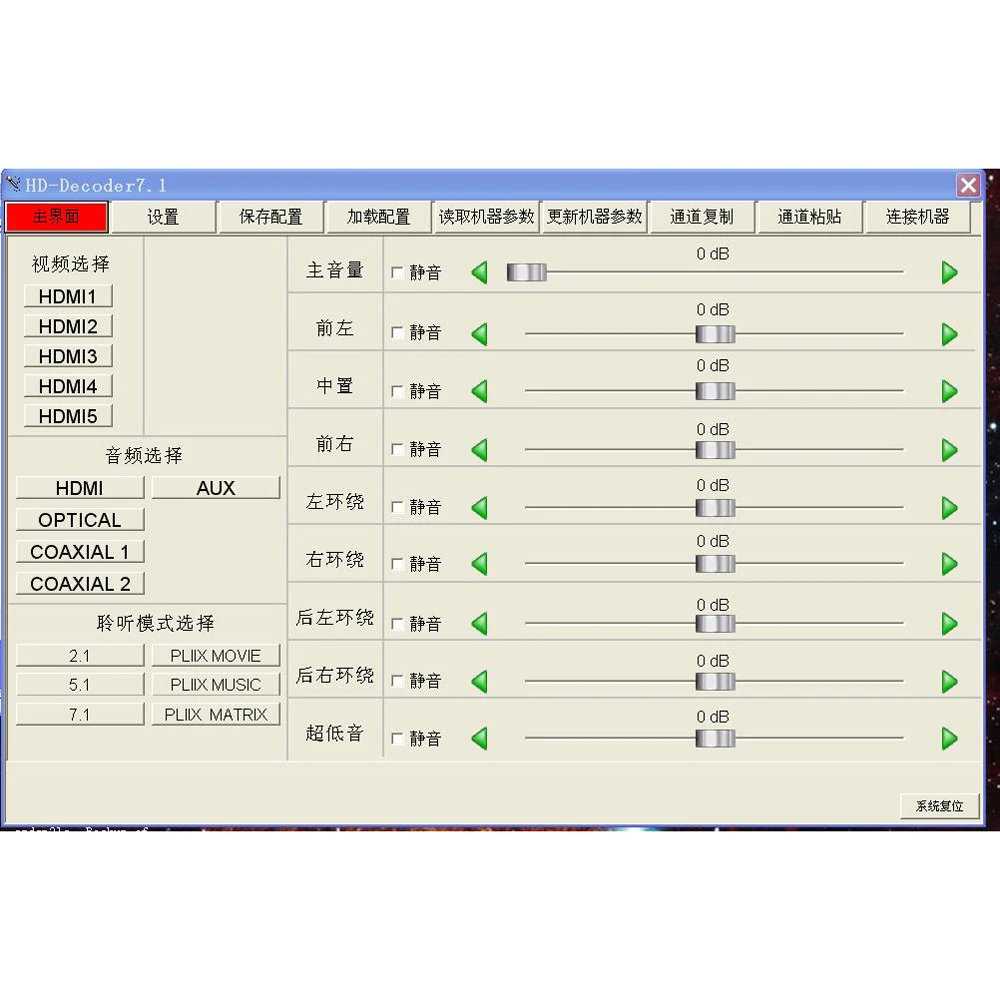Increase 超低音 level with right arrow

tap(950, 739)
